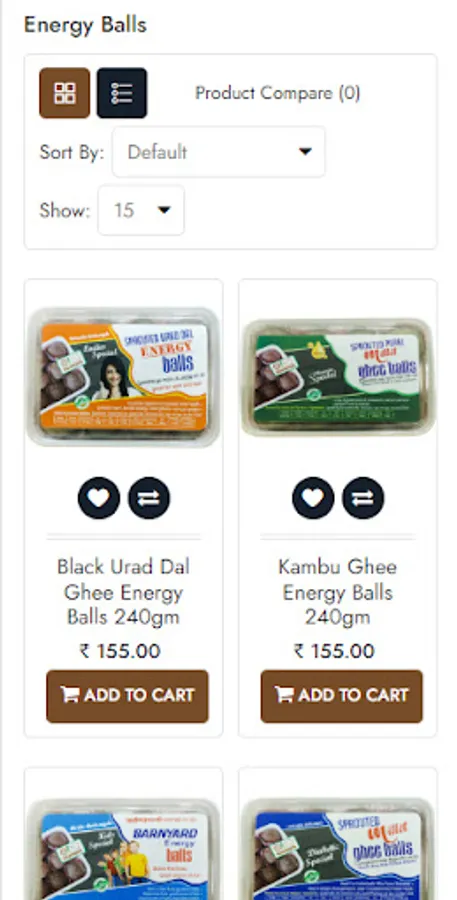Open the Sort By dropdown
Screen dimensions: 457x900
219,152
